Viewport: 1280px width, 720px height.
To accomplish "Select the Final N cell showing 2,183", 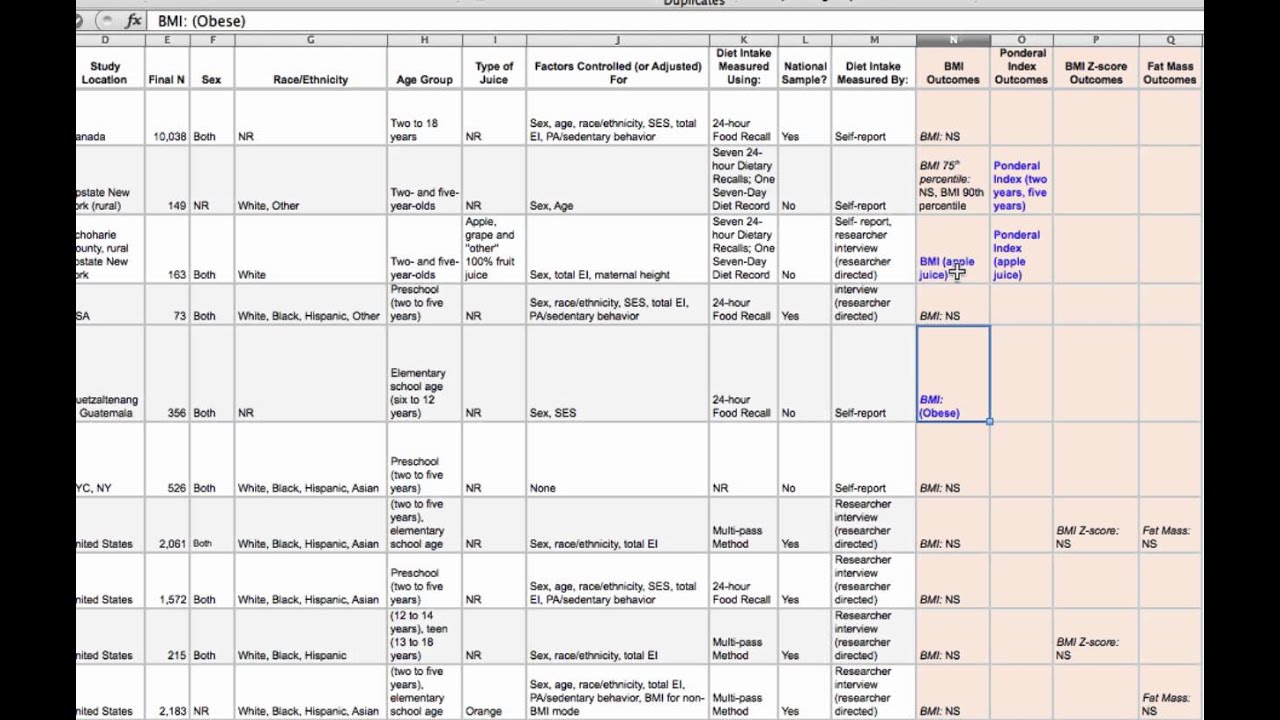I will coord(167,693).
